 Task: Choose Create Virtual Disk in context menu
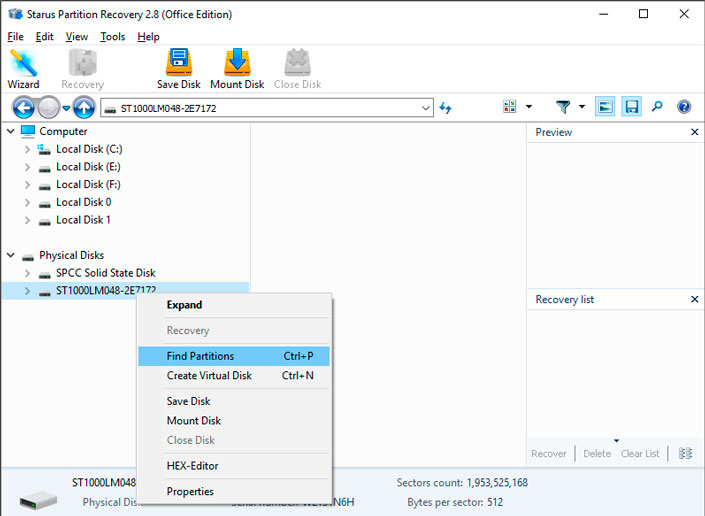pos(234,375)
